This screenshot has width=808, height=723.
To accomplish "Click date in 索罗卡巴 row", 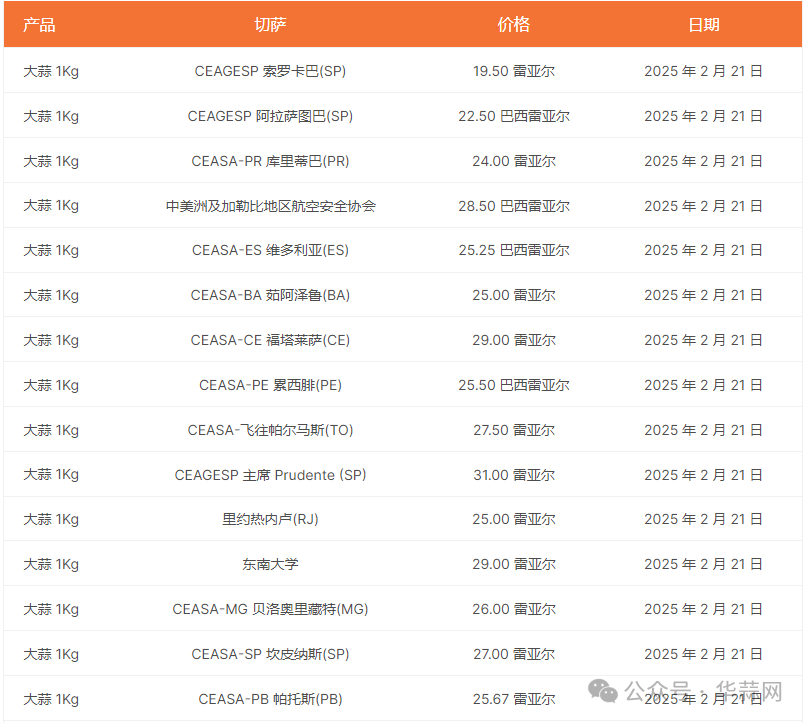I will (703, 71).
